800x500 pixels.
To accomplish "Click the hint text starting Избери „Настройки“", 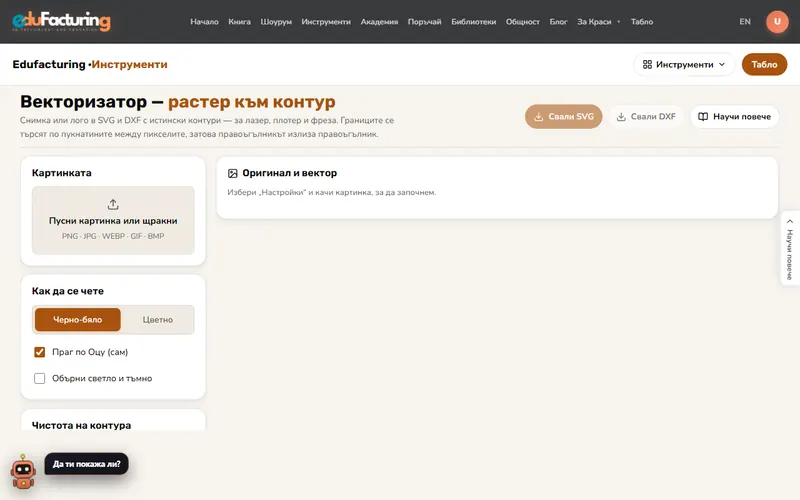I will pyautogui.click(x=332, y=192).
